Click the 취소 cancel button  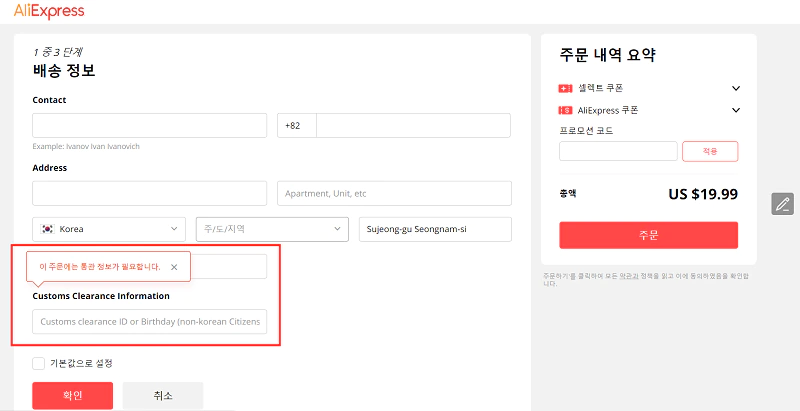tap(163, 396)
